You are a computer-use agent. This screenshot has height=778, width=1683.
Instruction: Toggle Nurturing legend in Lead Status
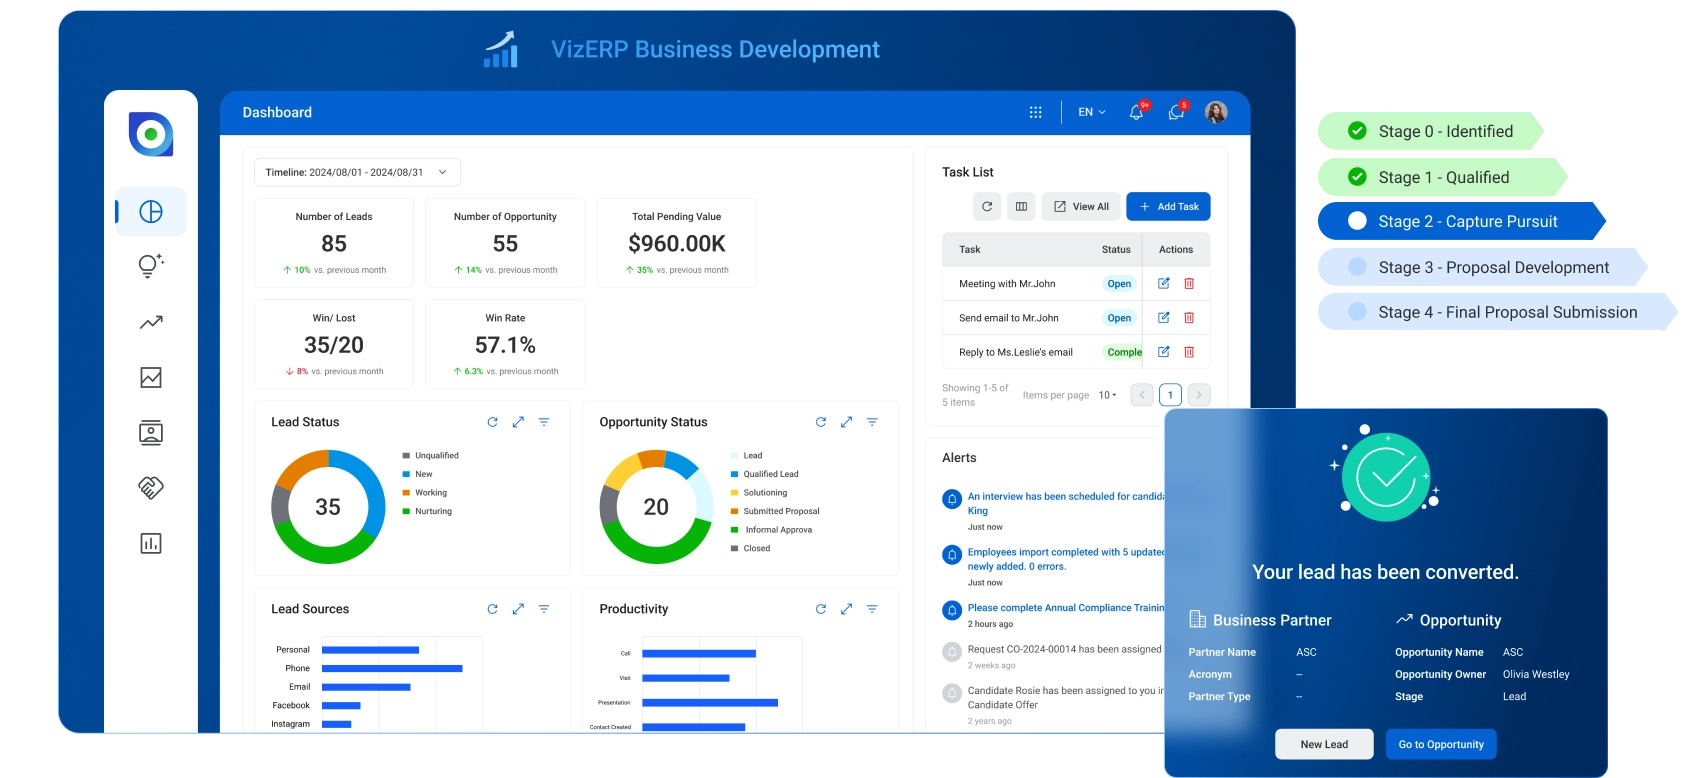click(427, 511)
